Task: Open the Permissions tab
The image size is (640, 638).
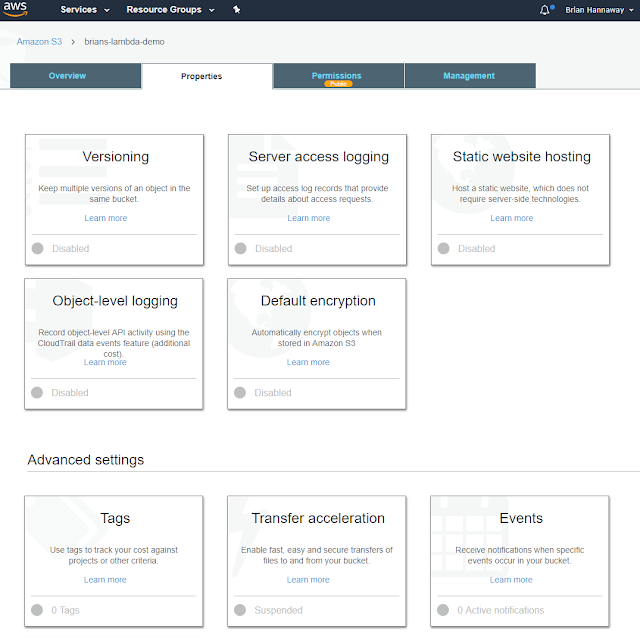Action: point(338,76)
